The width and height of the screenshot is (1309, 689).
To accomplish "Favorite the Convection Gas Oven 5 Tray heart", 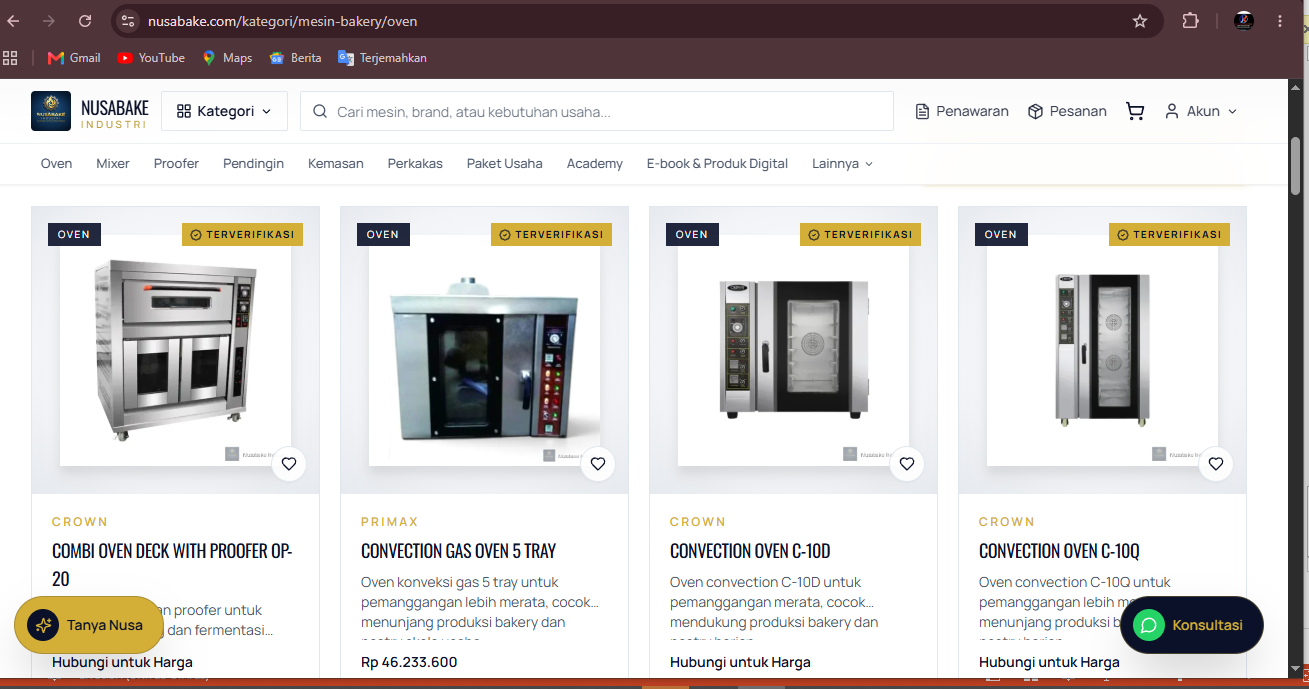I will click(x=598, y=464).
